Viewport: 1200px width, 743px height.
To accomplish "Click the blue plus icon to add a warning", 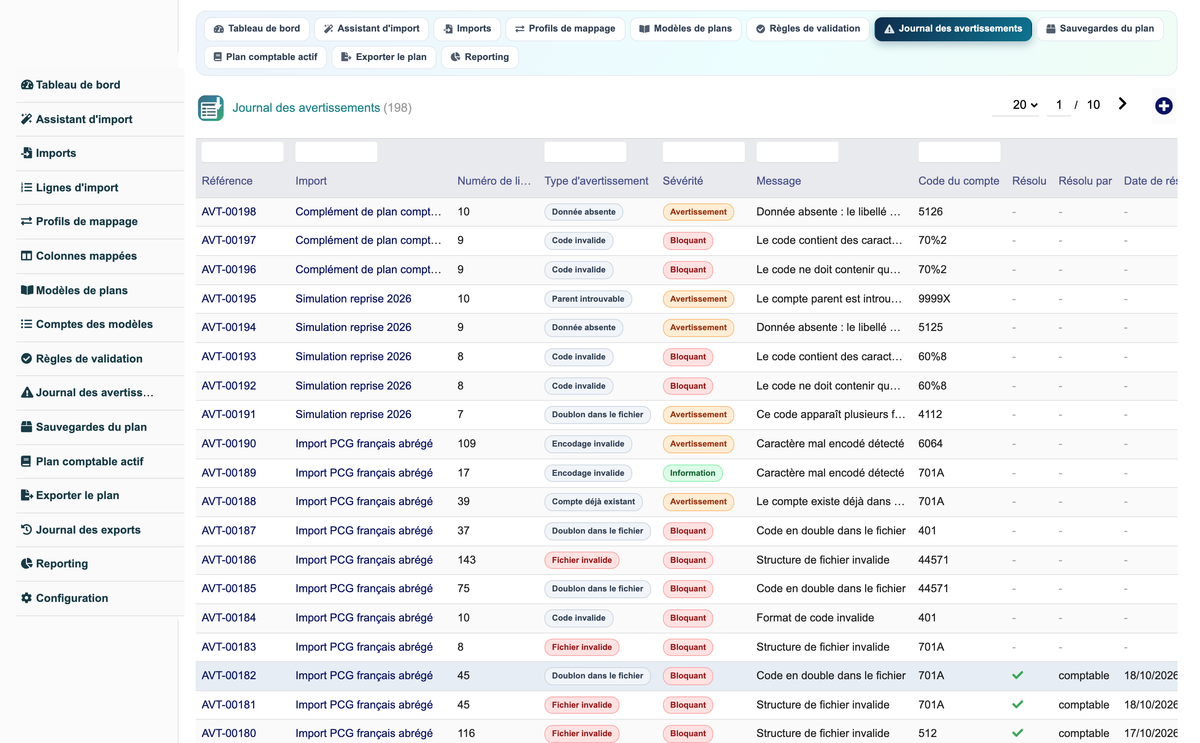I will [x=1164, y=105].
